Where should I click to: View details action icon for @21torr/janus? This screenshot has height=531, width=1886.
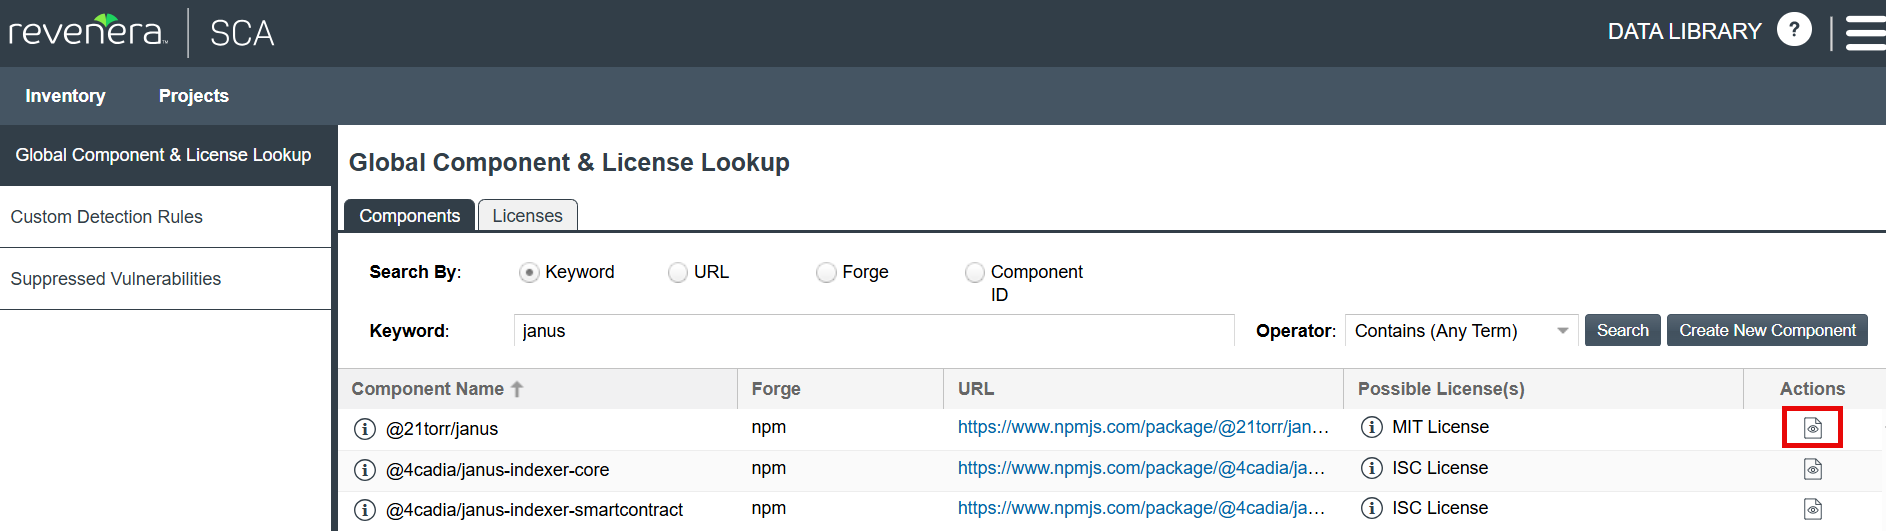1812,428
